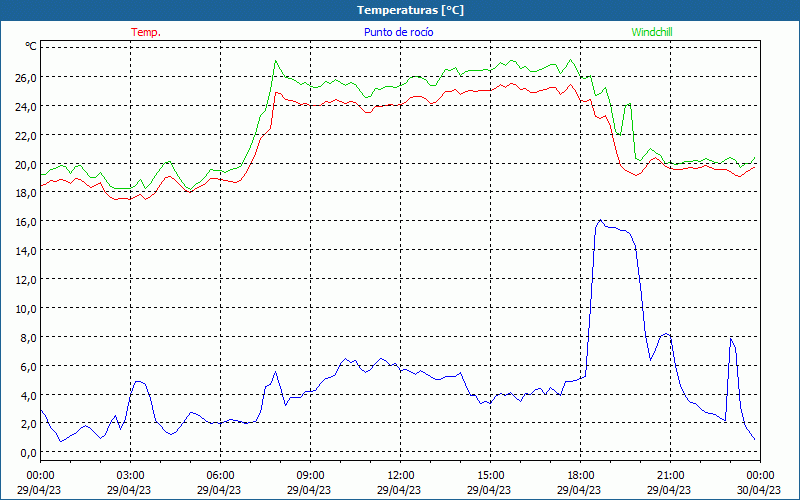Click the 12:00 time axis label
The width and height of the screenshot is (800, 500).
[x=401, y=476]
